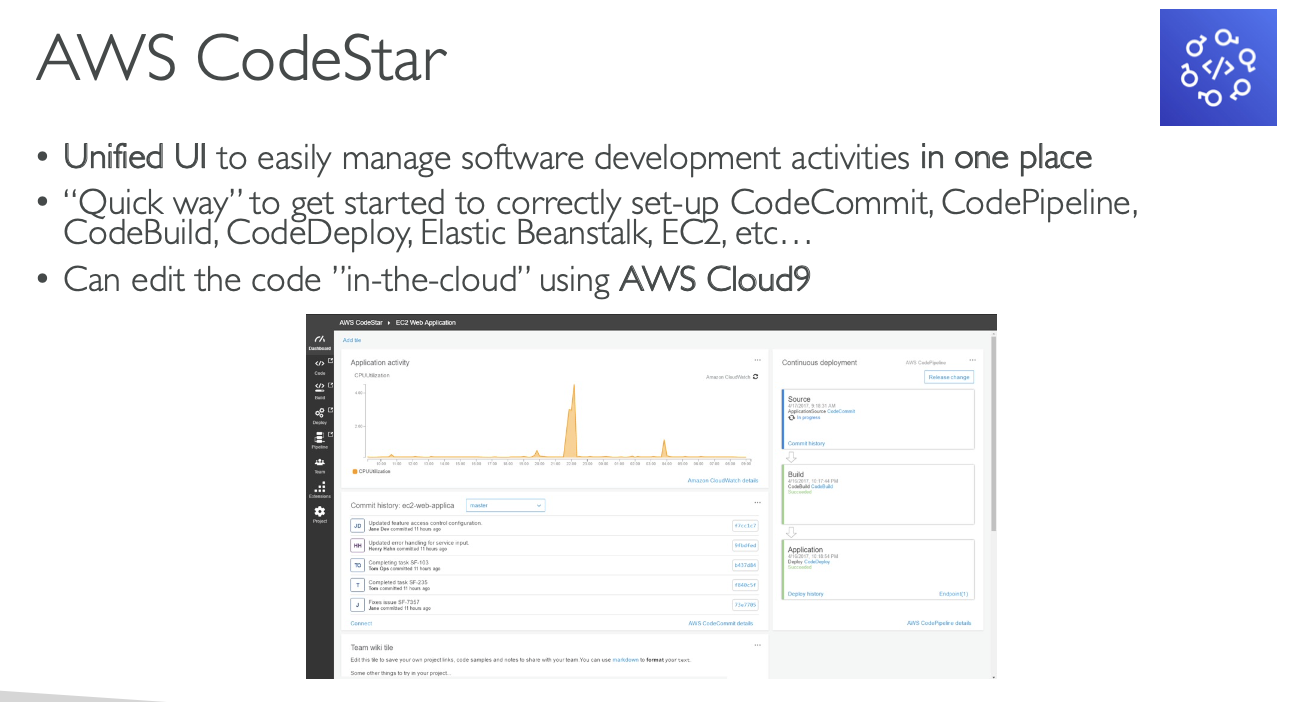The image size is (1290, 702).
Task: Expand the master branch dropdown
Action: click(x=505, y=505)
